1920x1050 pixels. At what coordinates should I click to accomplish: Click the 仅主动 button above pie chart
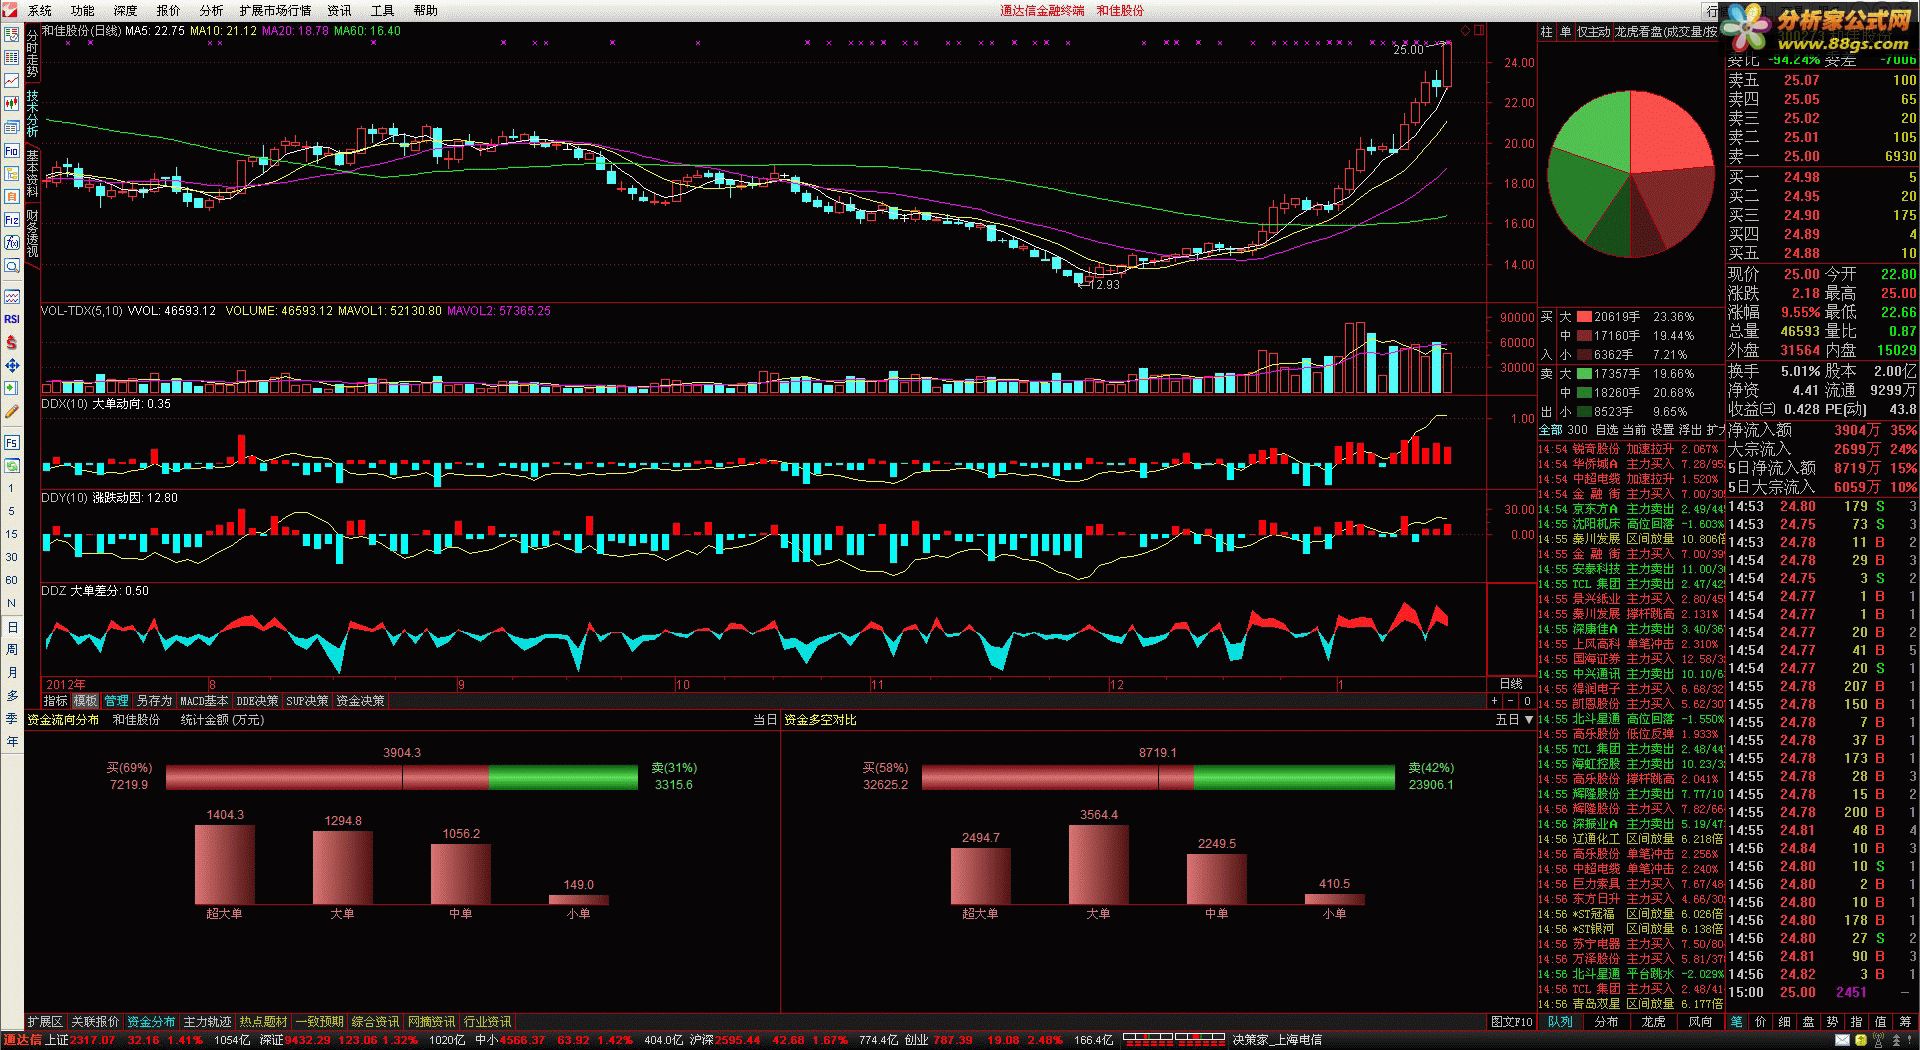[1594, 32]
